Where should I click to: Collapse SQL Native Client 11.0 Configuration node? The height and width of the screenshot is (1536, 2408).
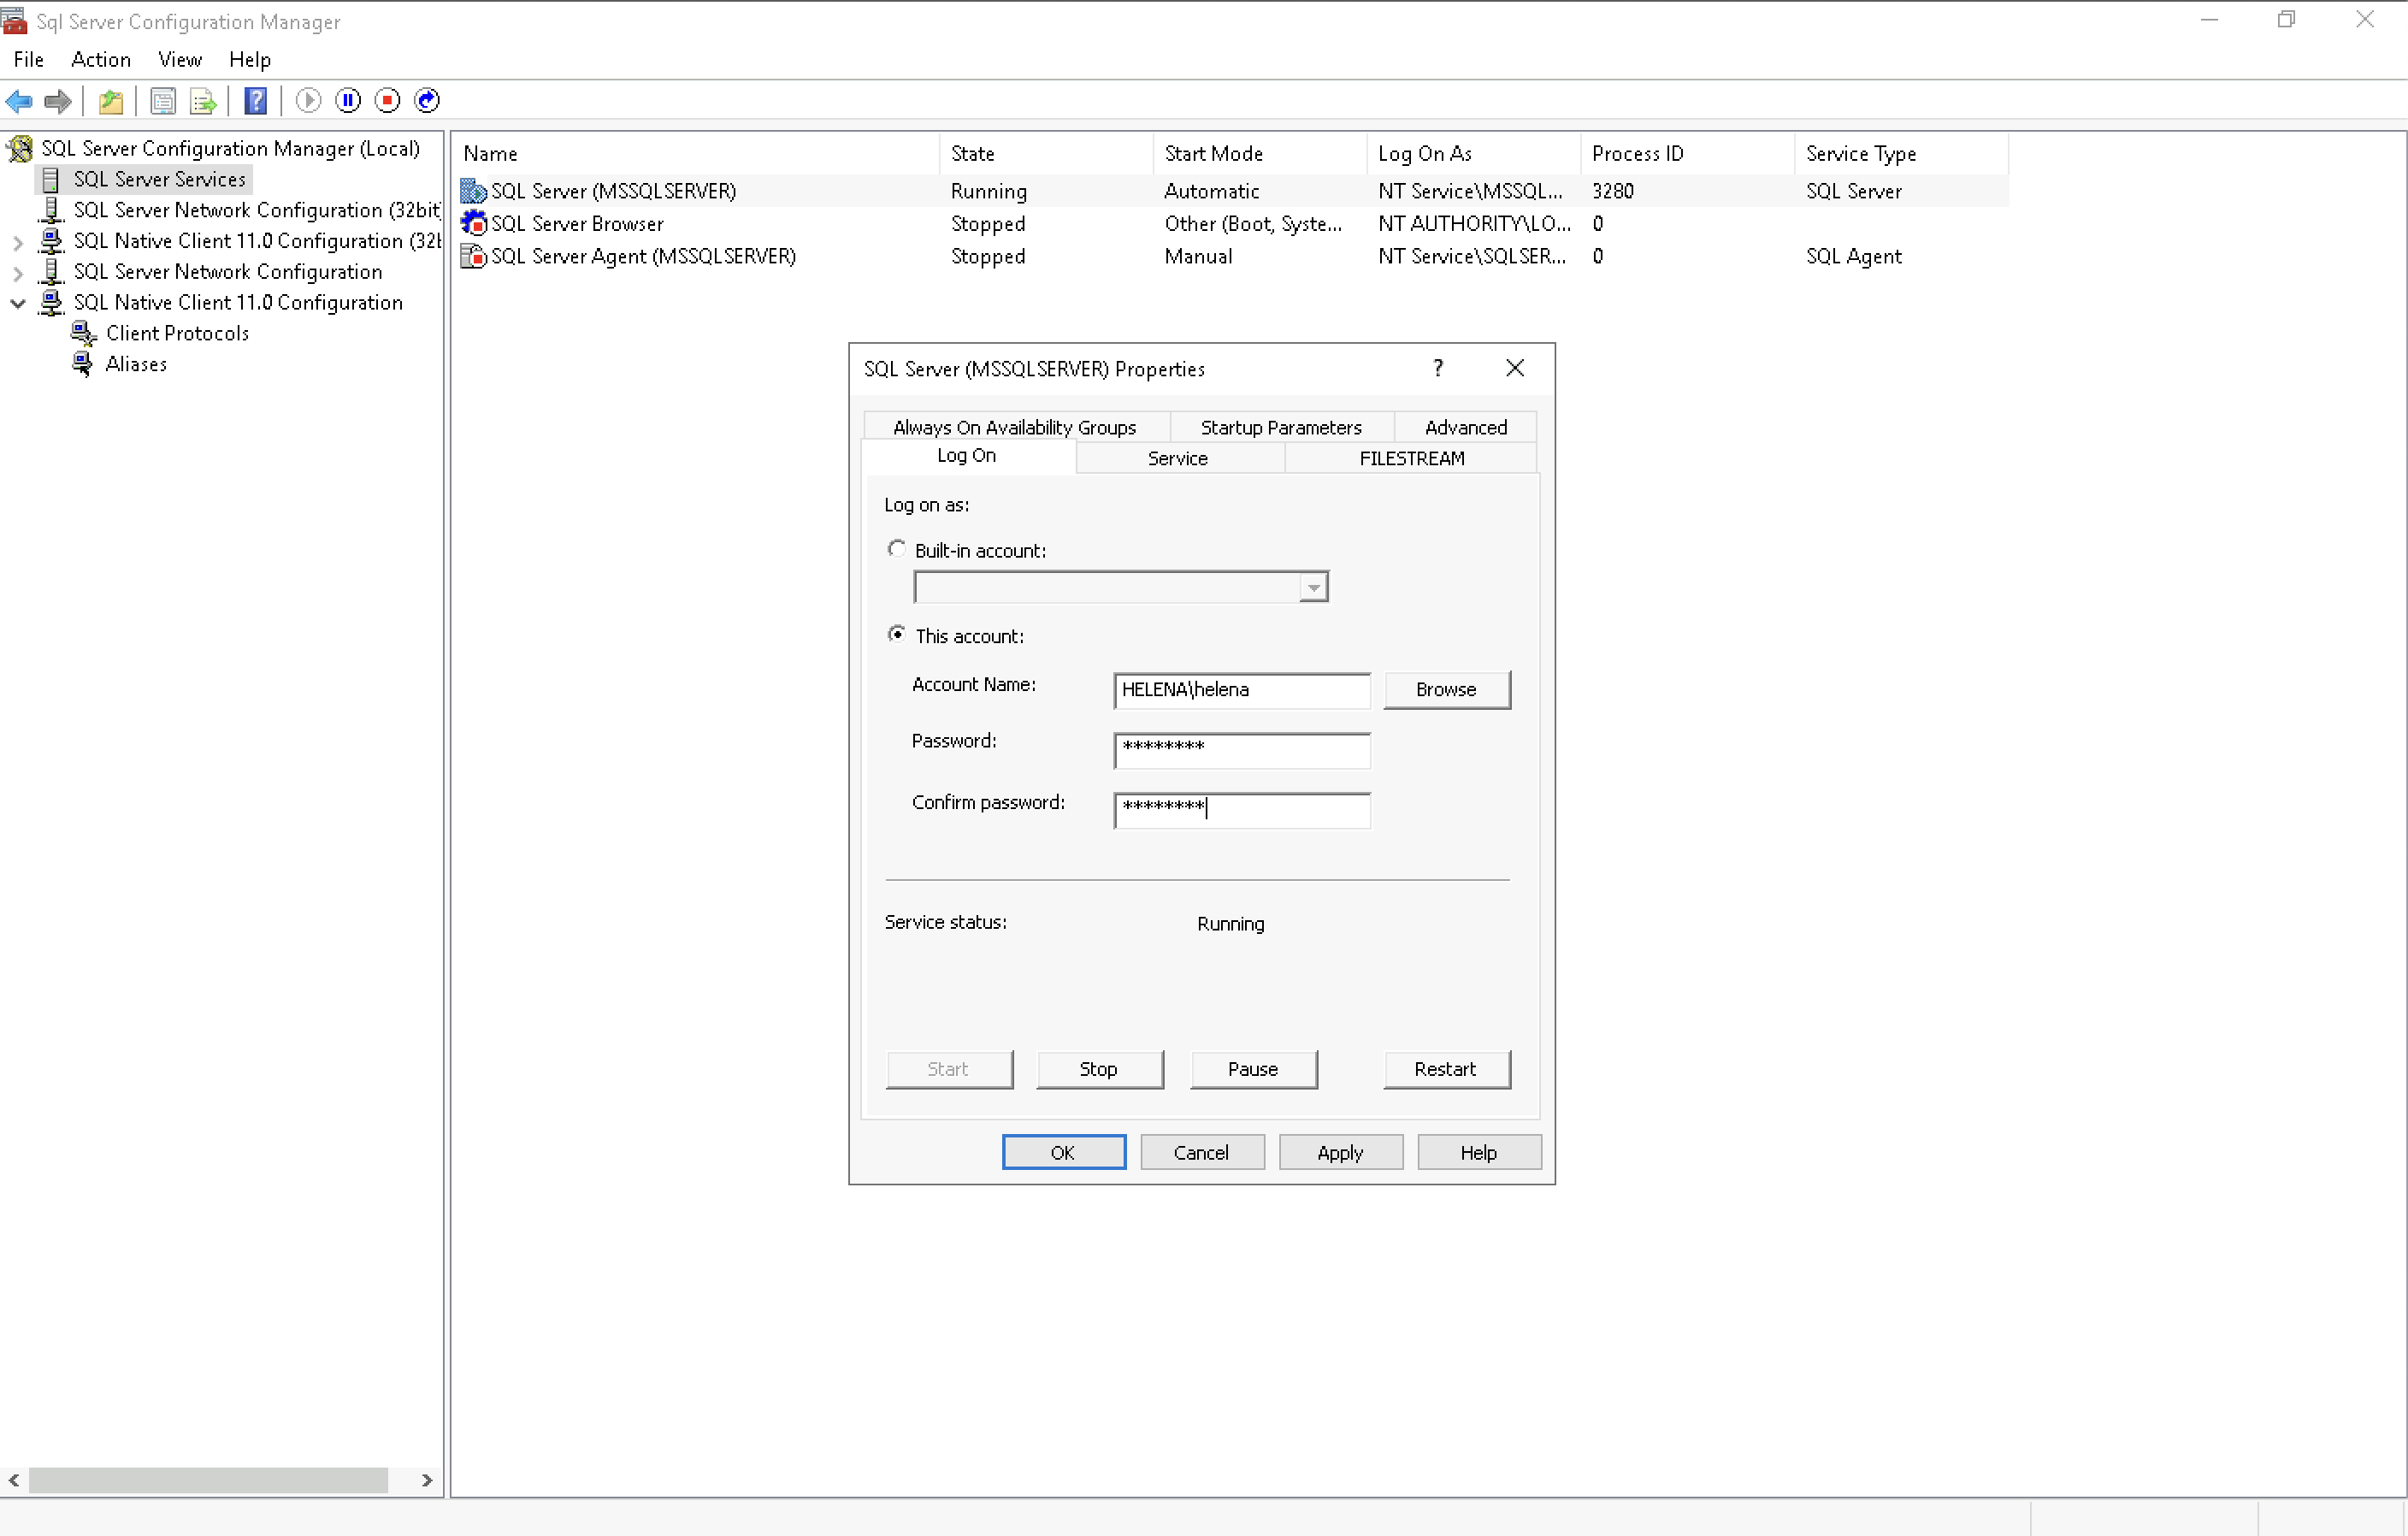coord(18,303)
